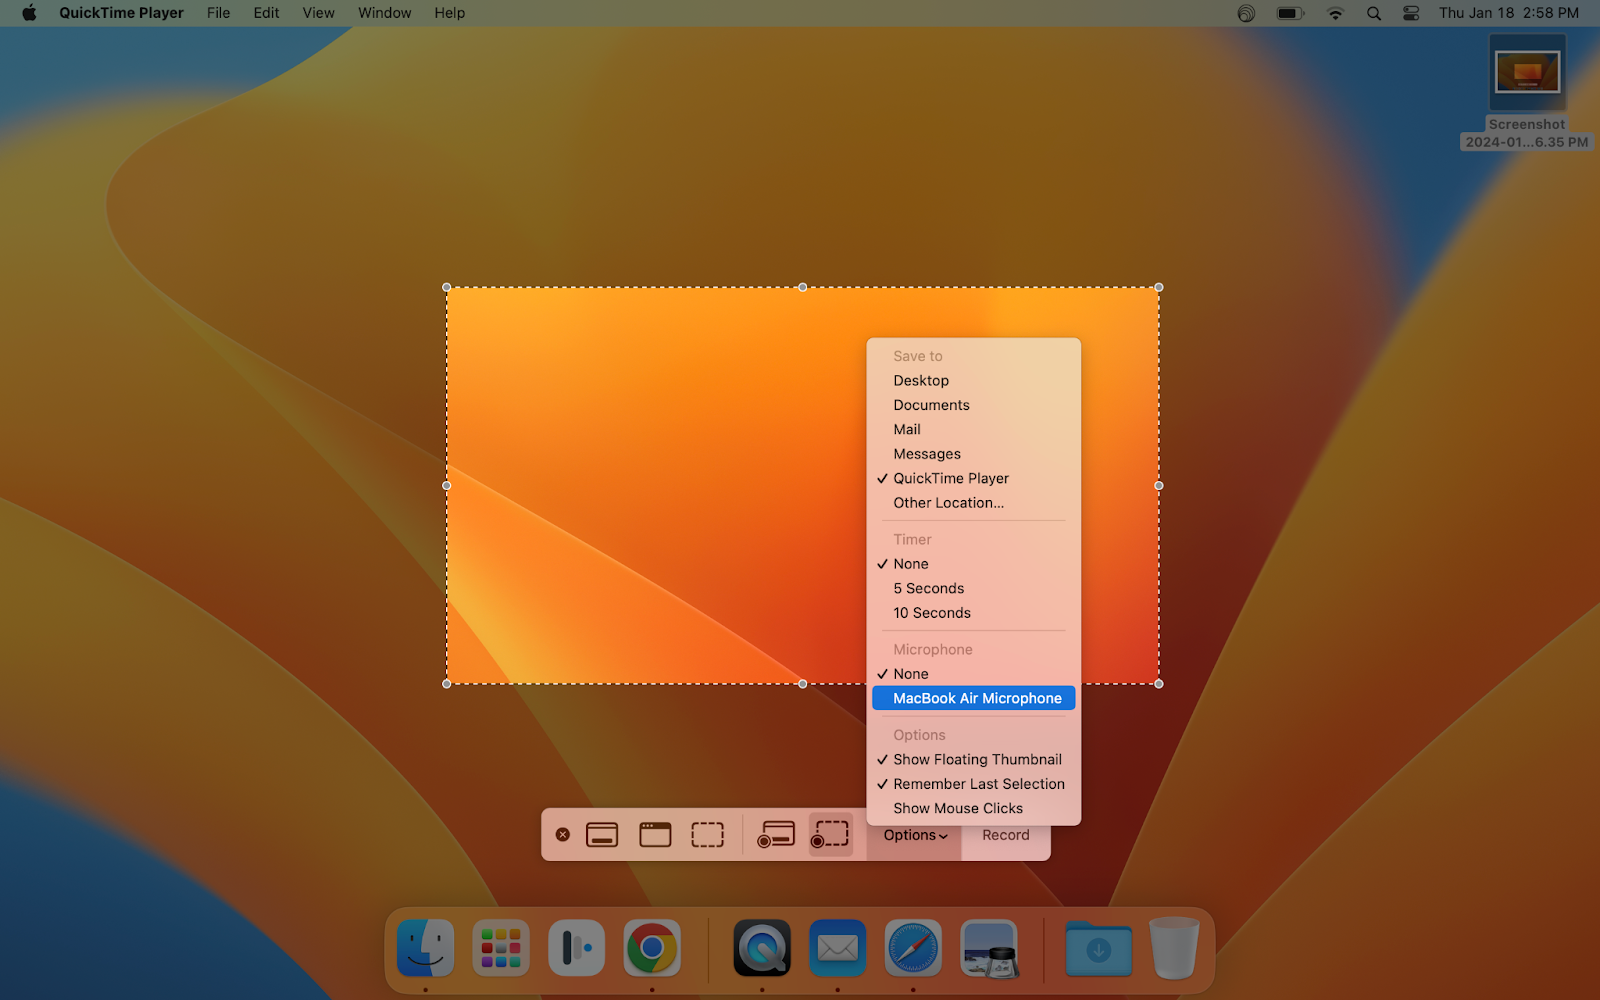
Task: Close the screenshot toolbar with X button
Action: [x=563, y=835]
